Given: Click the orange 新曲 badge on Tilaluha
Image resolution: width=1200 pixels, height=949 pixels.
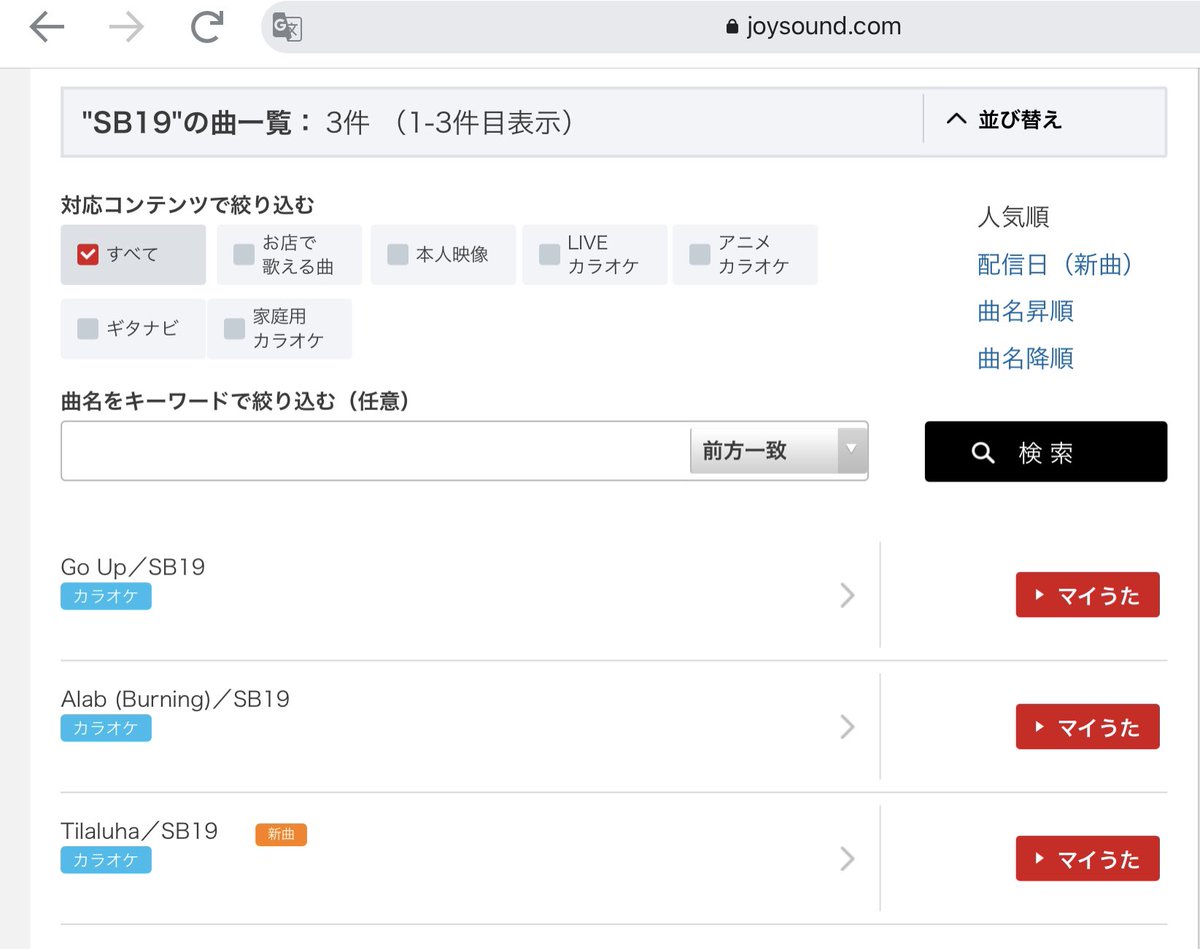Looking at the screenshot, I should (281, 834).
